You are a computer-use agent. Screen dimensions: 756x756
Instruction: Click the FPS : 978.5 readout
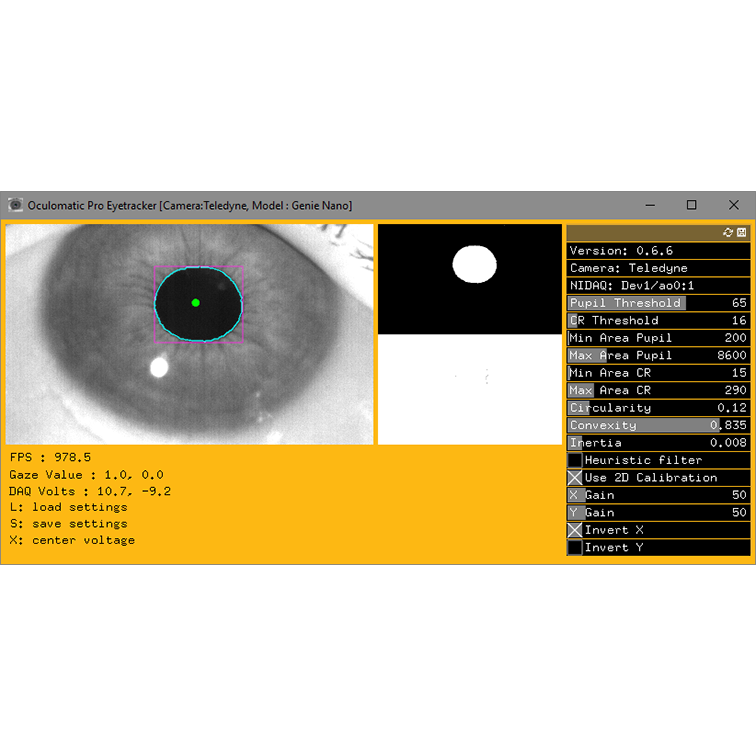(x=50, y=457)
